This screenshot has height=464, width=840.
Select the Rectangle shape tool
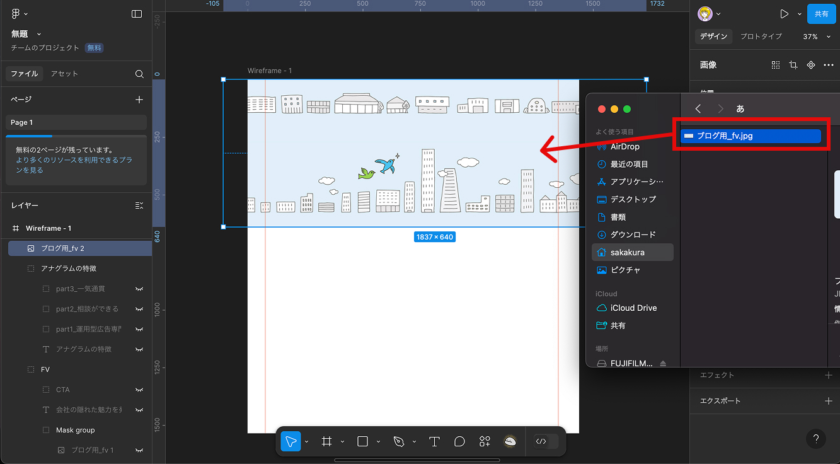point(363,441)
